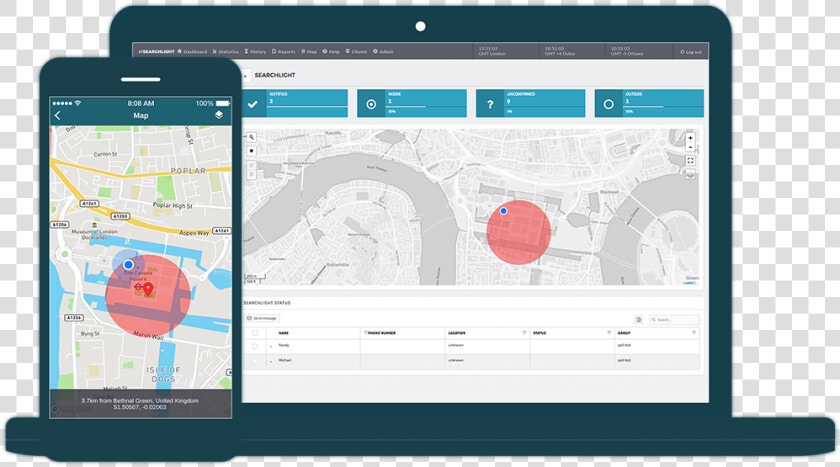This screenshot has height=467, width=840.
Task: Open the Clients menu item
Action: click(x=356, y=51)
